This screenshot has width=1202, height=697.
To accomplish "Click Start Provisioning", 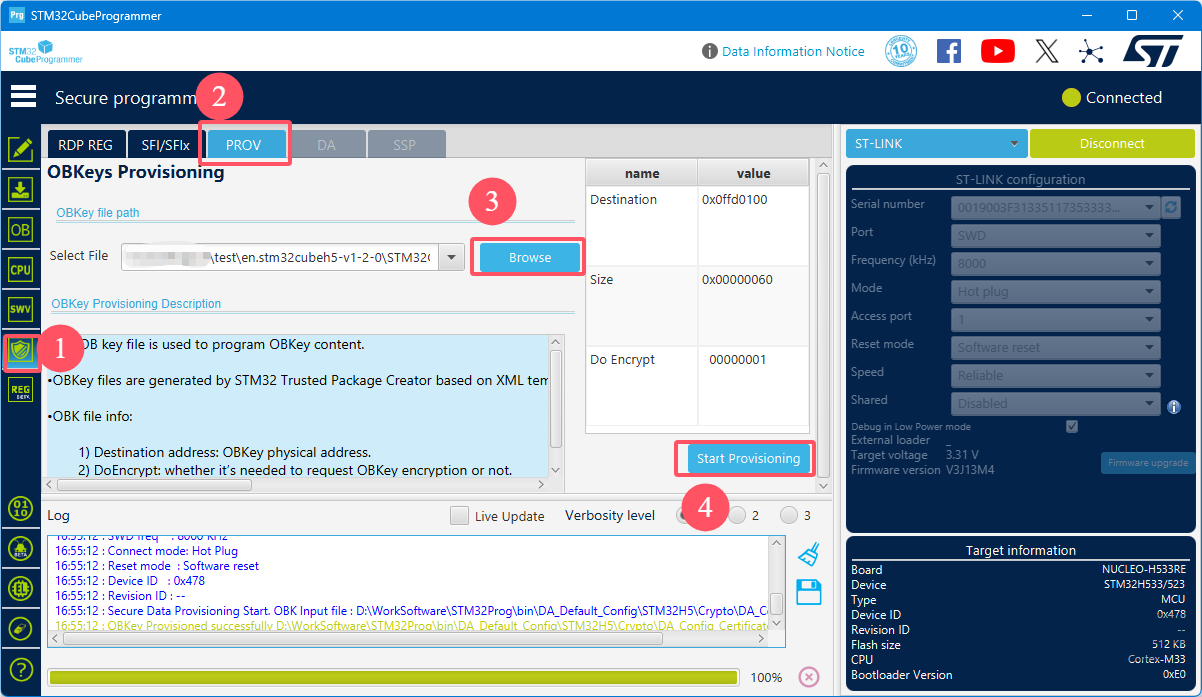I will 748,459.
